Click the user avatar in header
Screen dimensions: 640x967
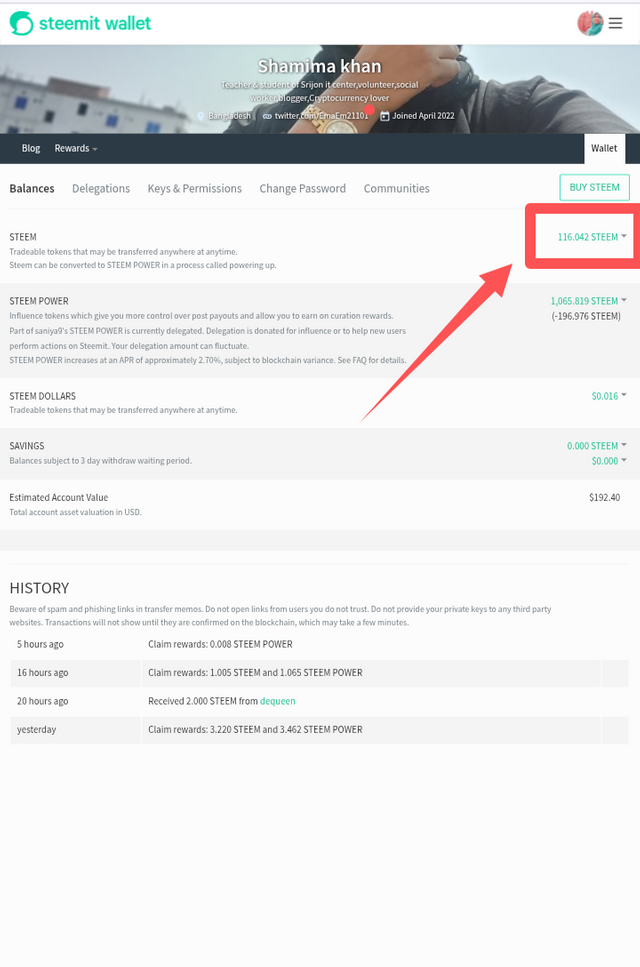pos(590,23)
